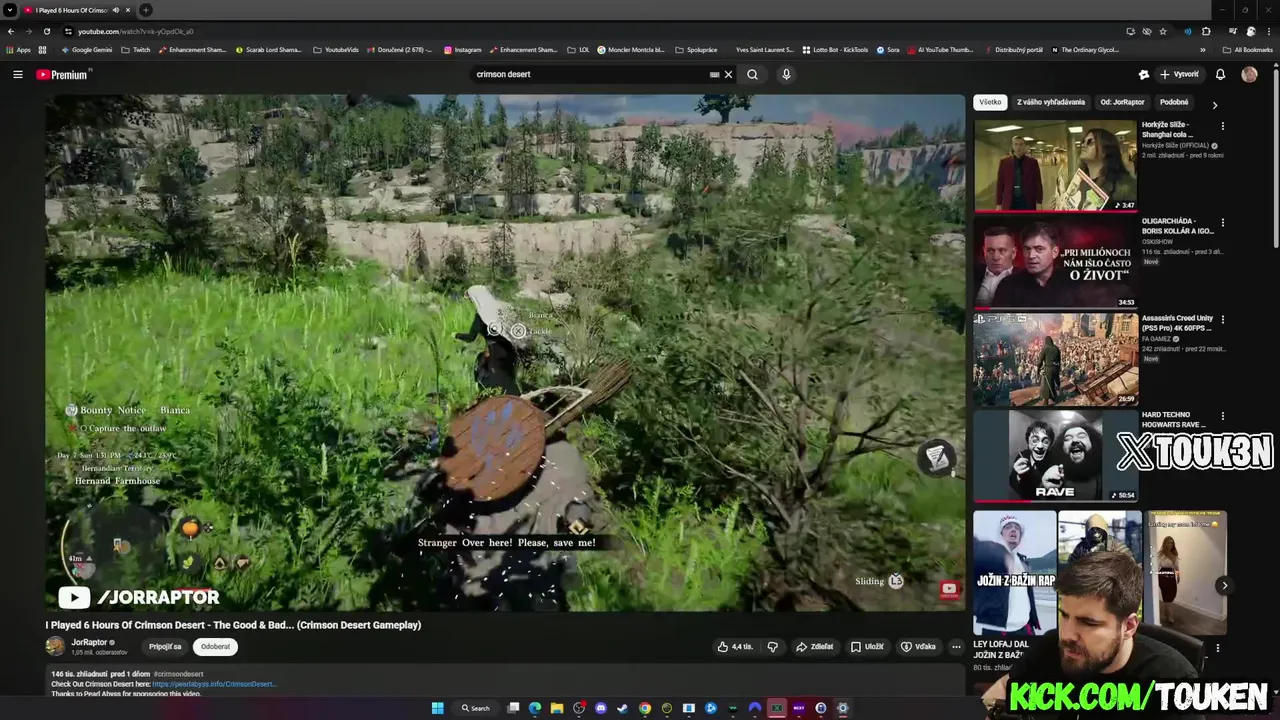Open JorRaptor channel avatar under video
This screenshot has height=720, width=1280.
point(55,647)
